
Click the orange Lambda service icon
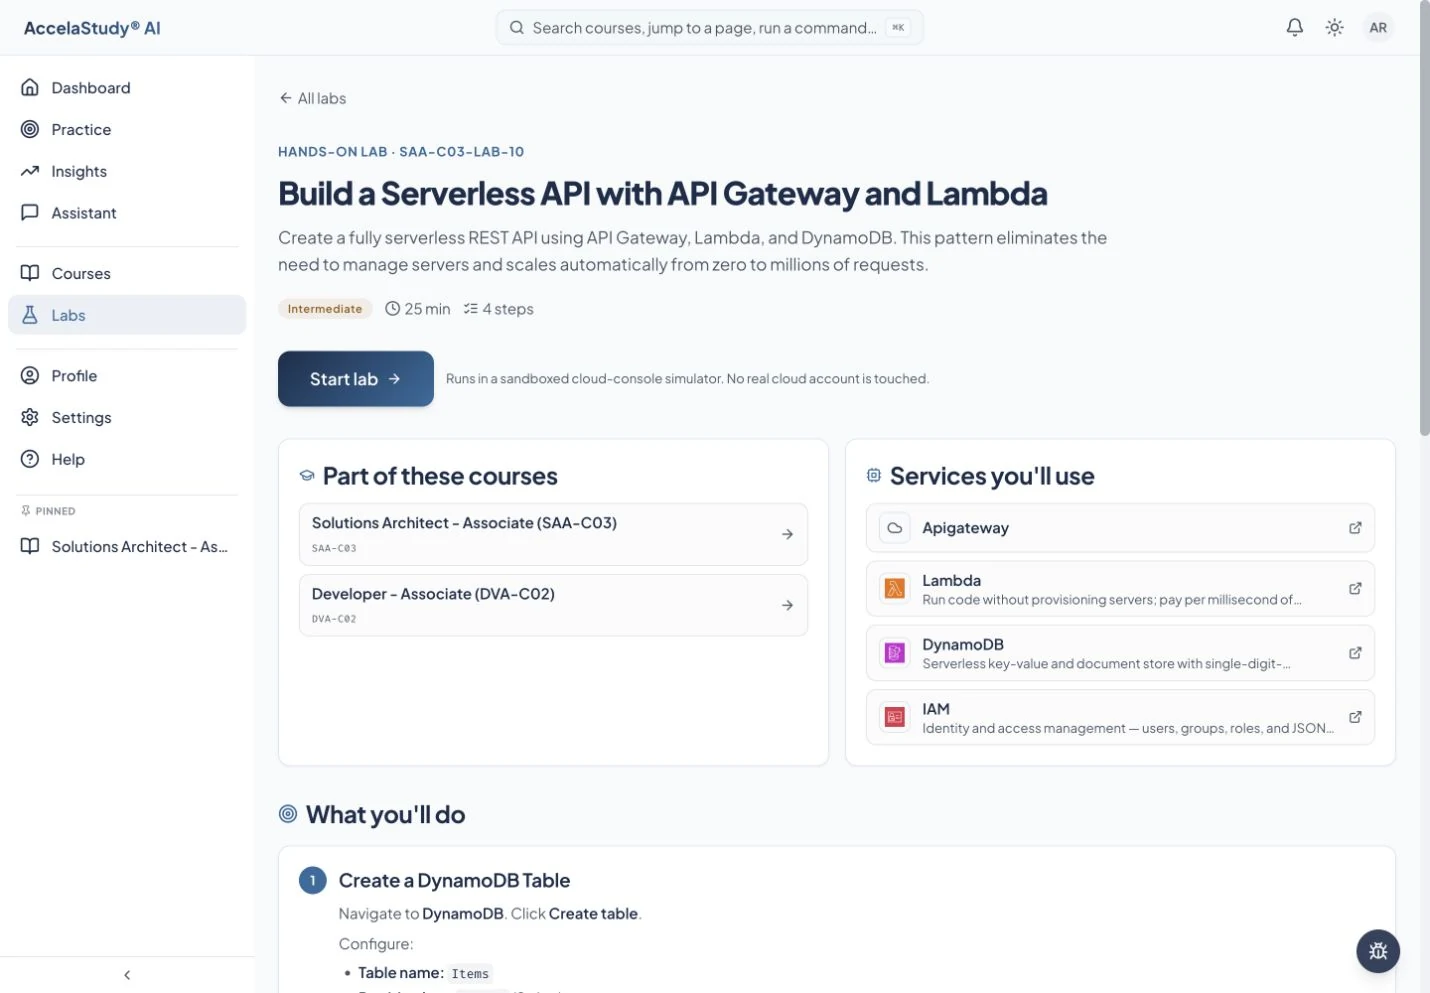pyautogui.click(x=895, y=589)
